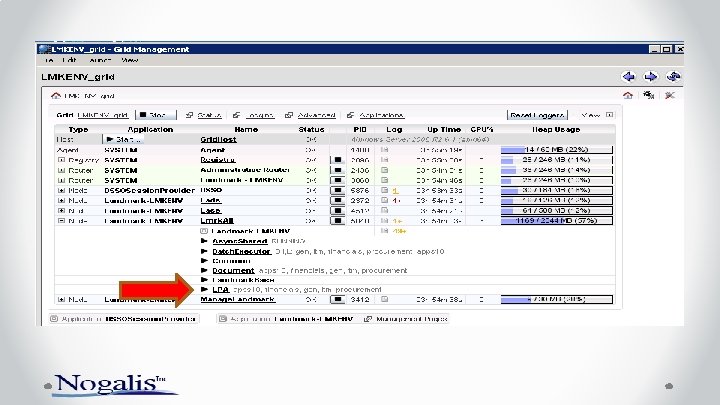Click the play arrow beside LPA

(204, 289)
